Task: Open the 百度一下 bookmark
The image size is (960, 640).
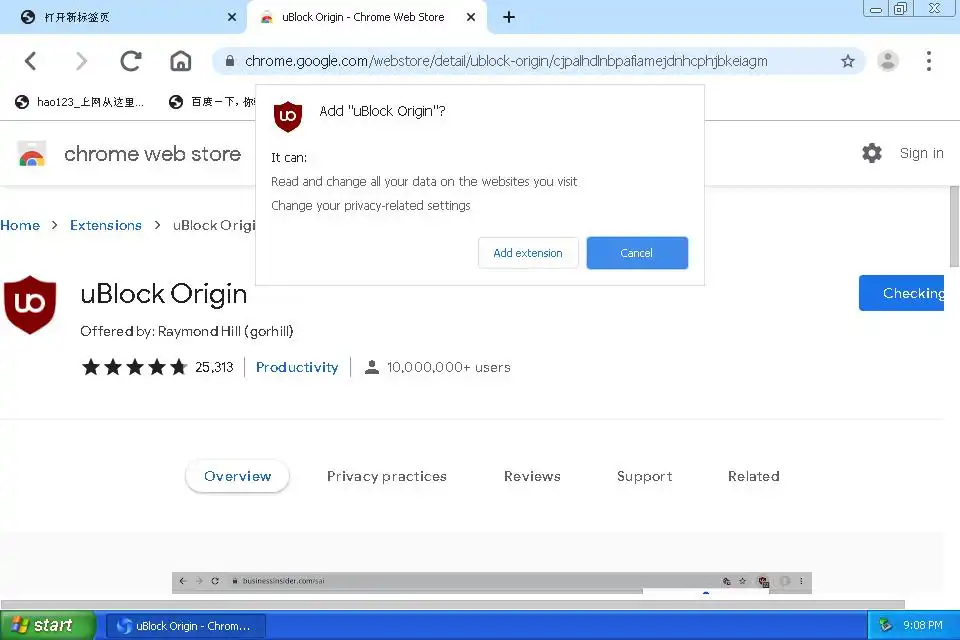Action: click(212, 102)
